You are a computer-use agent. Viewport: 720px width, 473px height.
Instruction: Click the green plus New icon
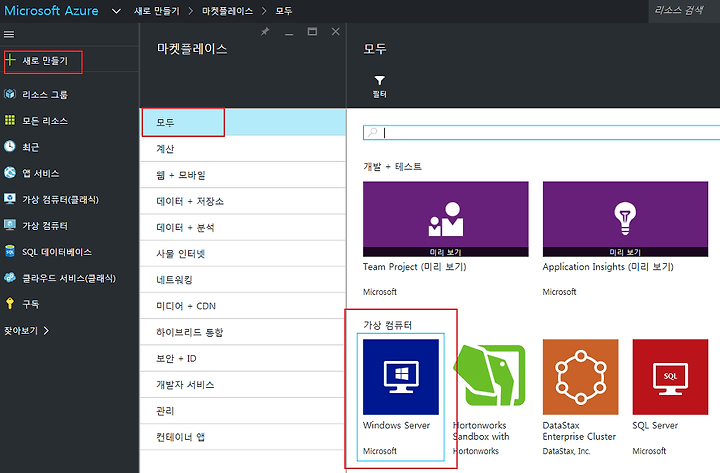[11, 60]
